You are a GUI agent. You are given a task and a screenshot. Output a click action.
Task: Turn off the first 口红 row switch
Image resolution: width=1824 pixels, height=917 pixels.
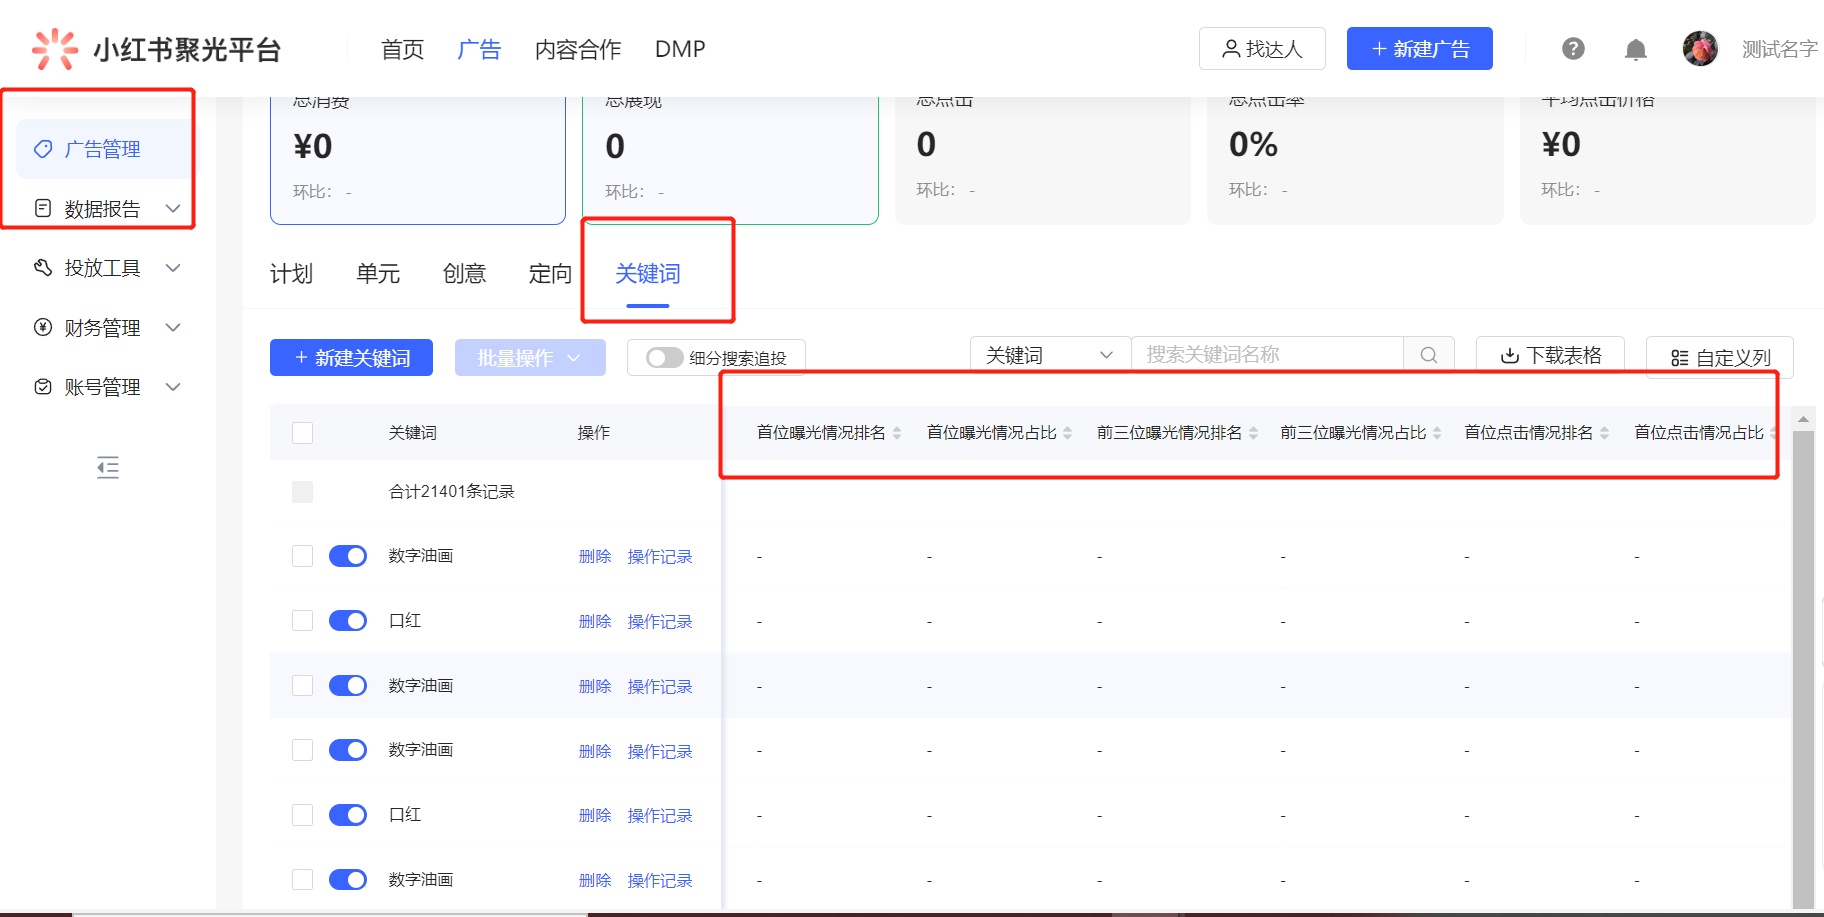pos(348,620)
